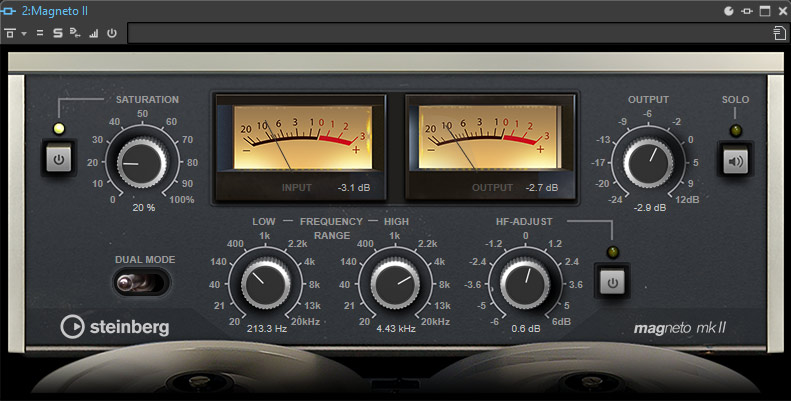The image size is (791, 401).
Task: Toggle the HF-Adjust power button
Action: pos(612,281)
